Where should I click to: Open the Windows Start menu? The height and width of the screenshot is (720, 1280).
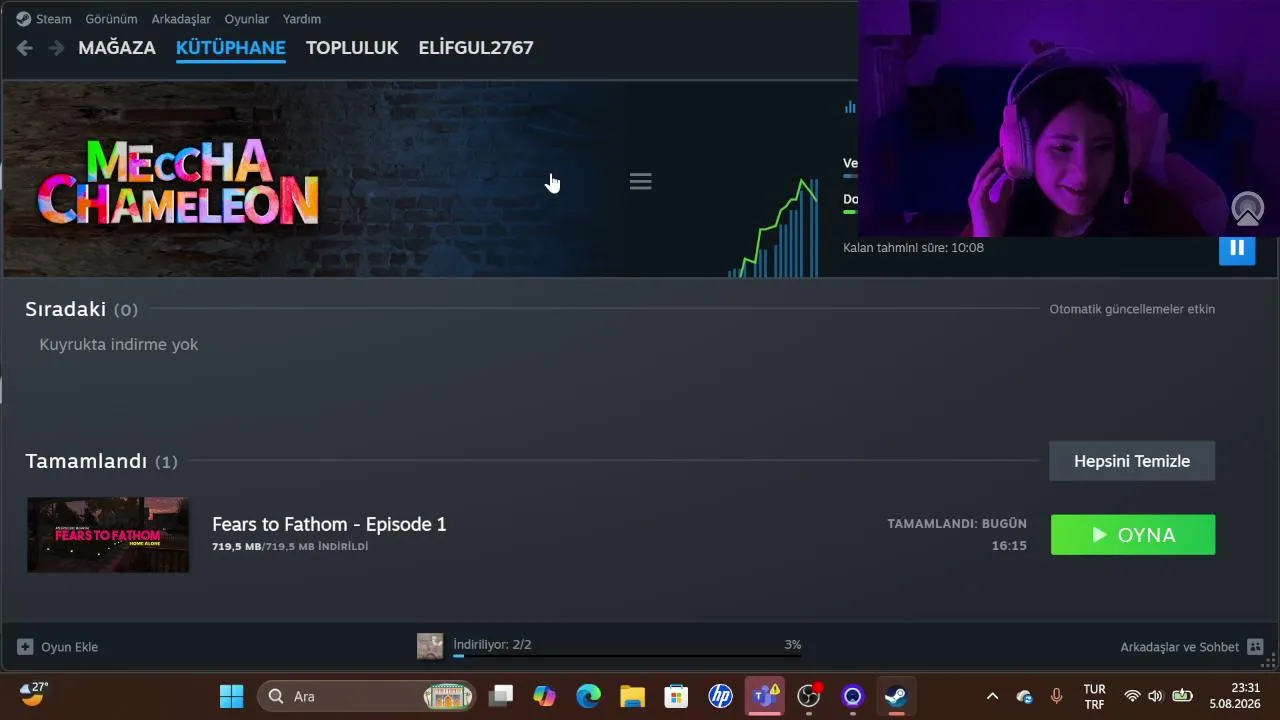click(x=232, y=696)
